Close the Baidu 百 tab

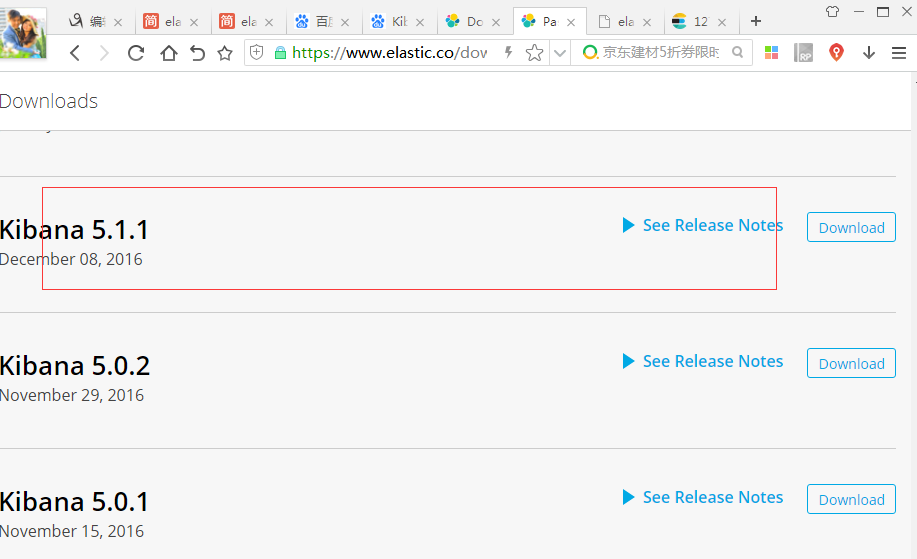tap(345, 22)
